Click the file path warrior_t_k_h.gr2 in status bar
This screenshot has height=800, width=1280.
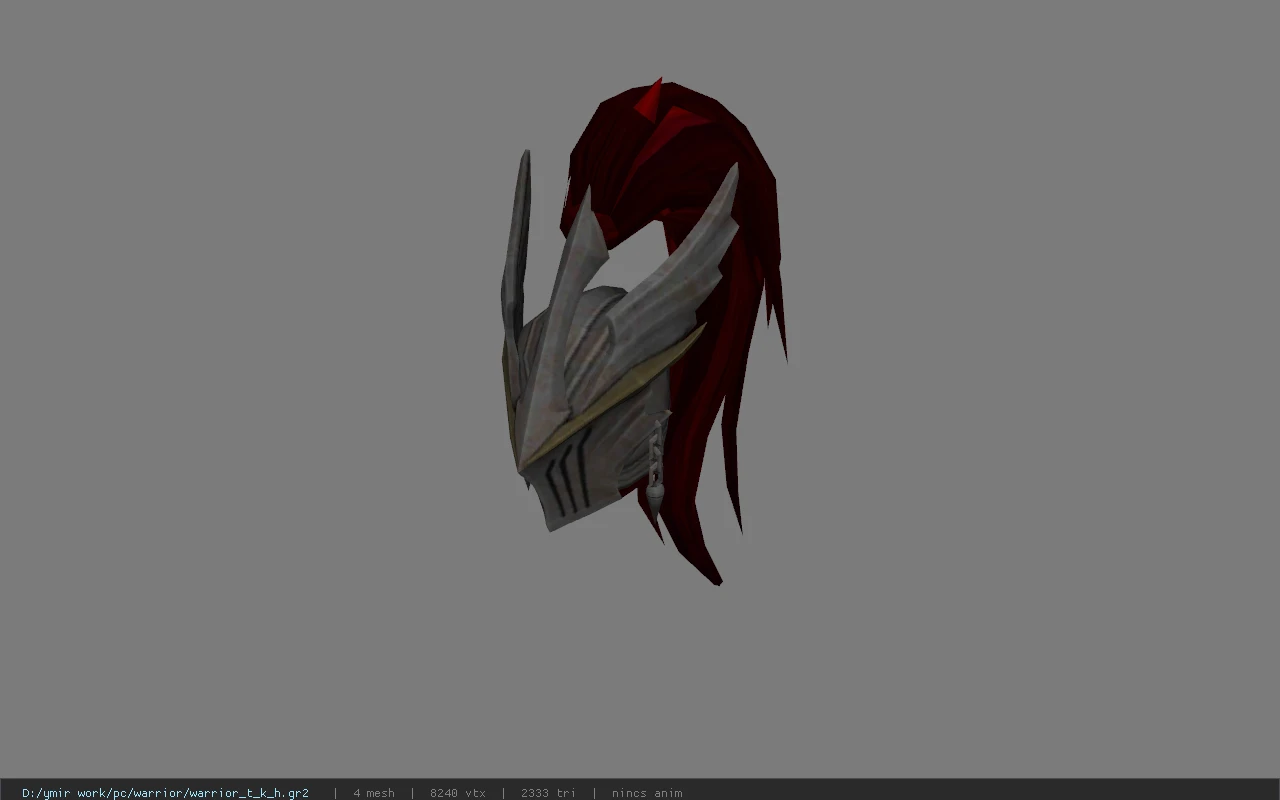pyautogui.click(x=165, y=793)
